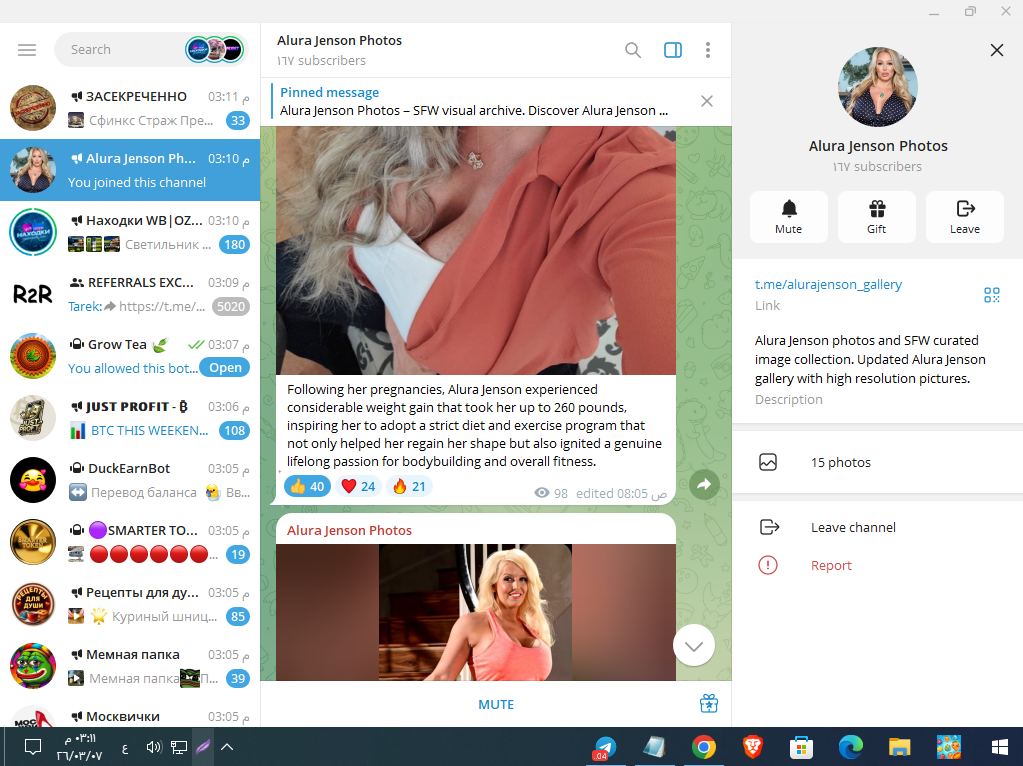The width and height of the screenshot is (1023, 766).
Task: Send a Gift from the info panel
Action: click(877, 217)
